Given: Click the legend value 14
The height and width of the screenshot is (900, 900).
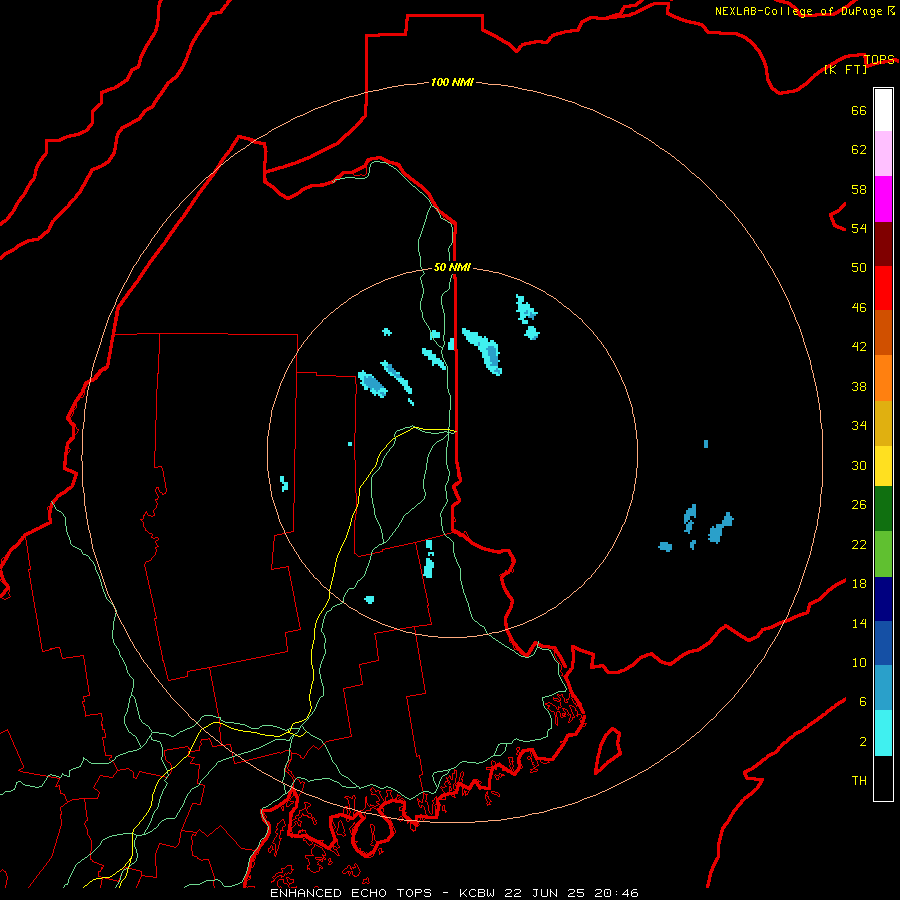Looking at the screenshot, I should [859, 623].
